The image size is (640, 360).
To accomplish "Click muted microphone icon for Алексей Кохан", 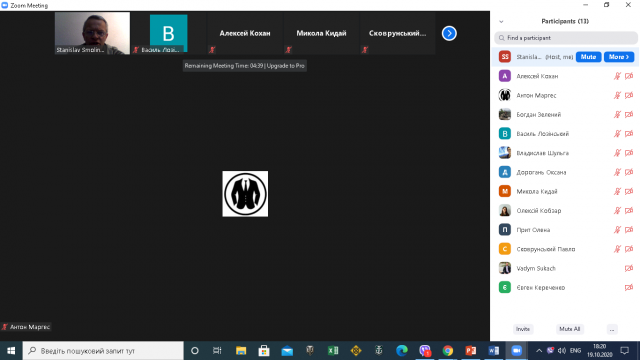I will tap(617, 76).
